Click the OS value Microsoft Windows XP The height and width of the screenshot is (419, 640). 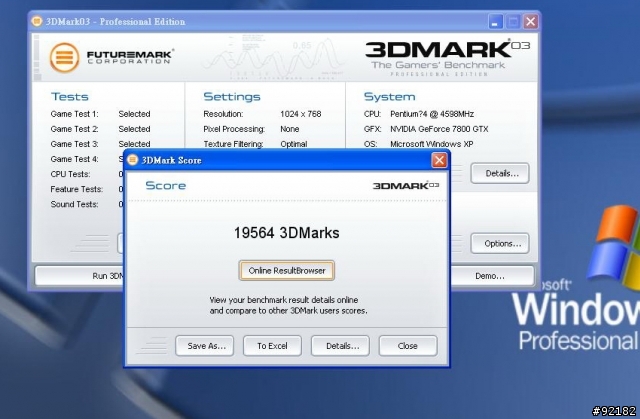point(431,144)
